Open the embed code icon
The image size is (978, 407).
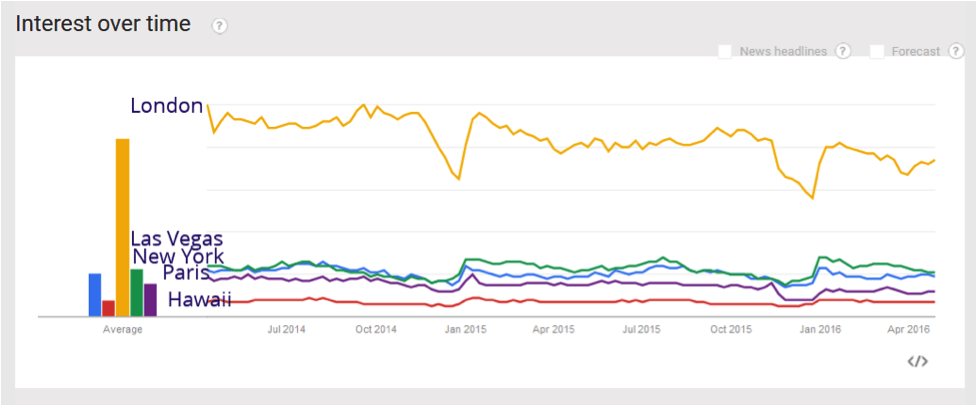coord(917,361)
